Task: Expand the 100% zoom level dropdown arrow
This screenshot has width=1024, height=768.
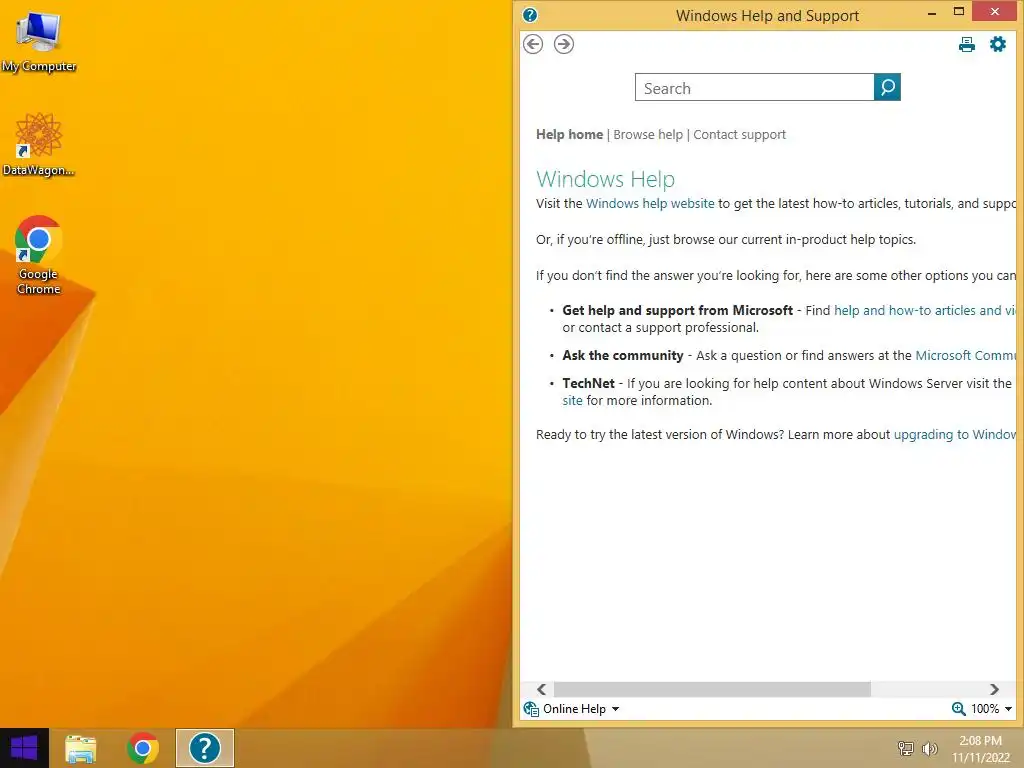Action: pos(1008,709)
